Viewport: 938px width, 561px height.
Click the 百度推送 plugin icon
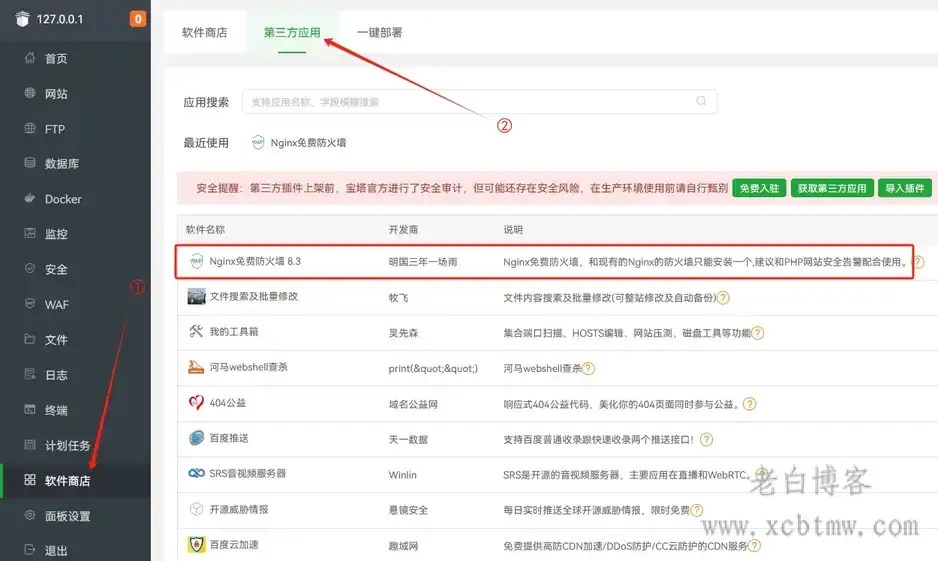[196, 438]
